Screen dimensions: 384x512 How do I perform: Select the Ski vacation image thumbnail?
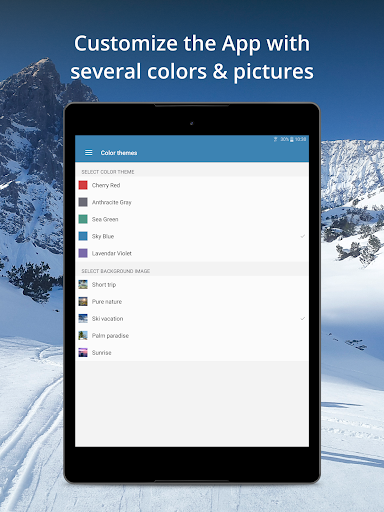[x=83, y=318]
